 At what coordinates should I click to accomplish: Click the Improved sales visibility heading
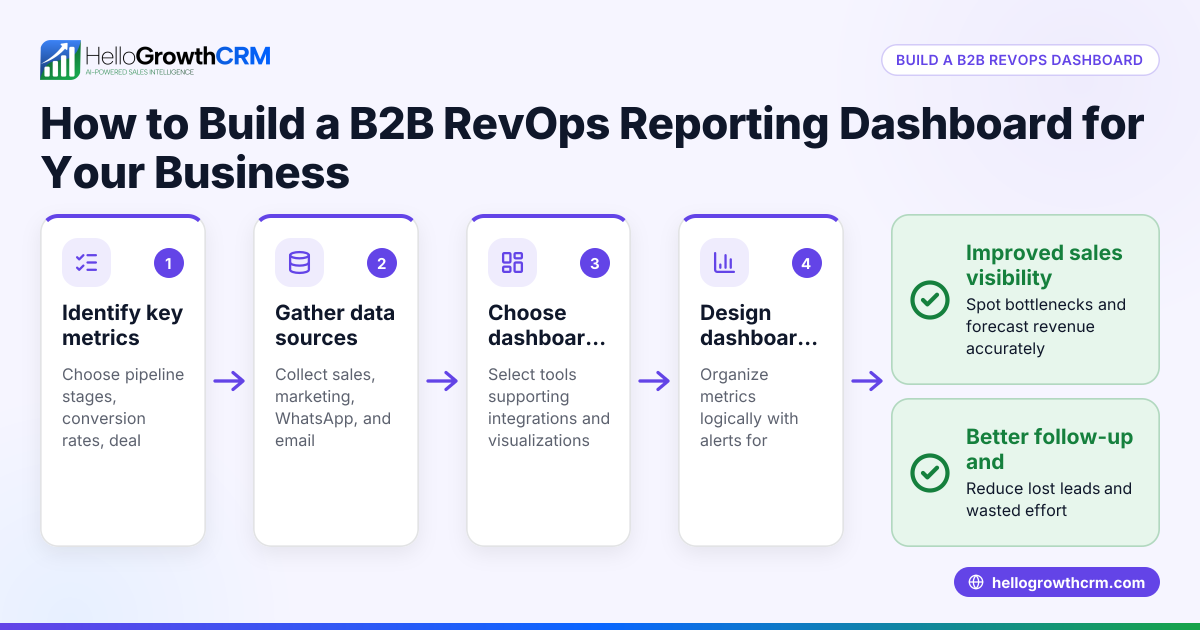[1044, 265]
